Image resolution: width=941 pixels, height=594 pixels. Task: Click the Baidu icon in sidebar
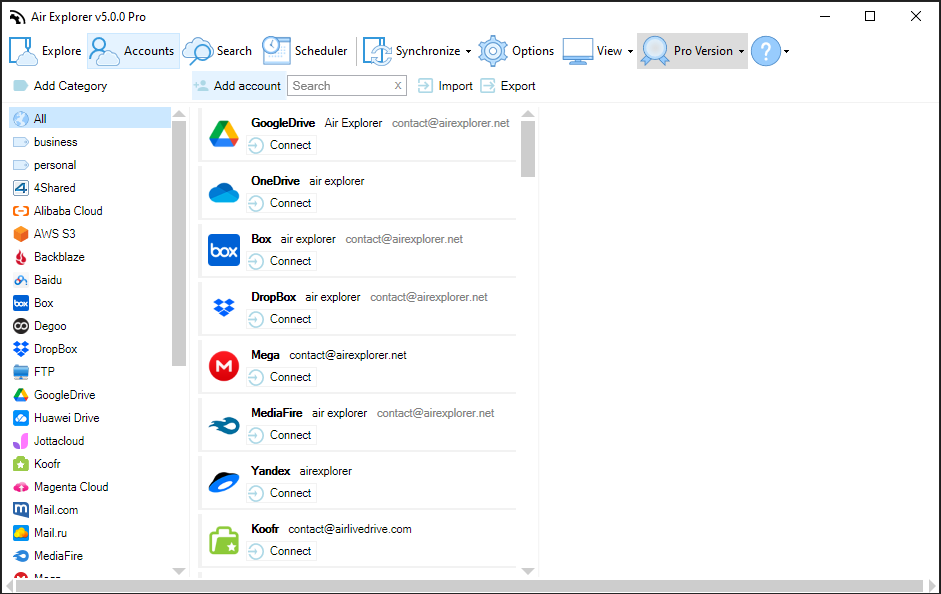coord(21,280)
